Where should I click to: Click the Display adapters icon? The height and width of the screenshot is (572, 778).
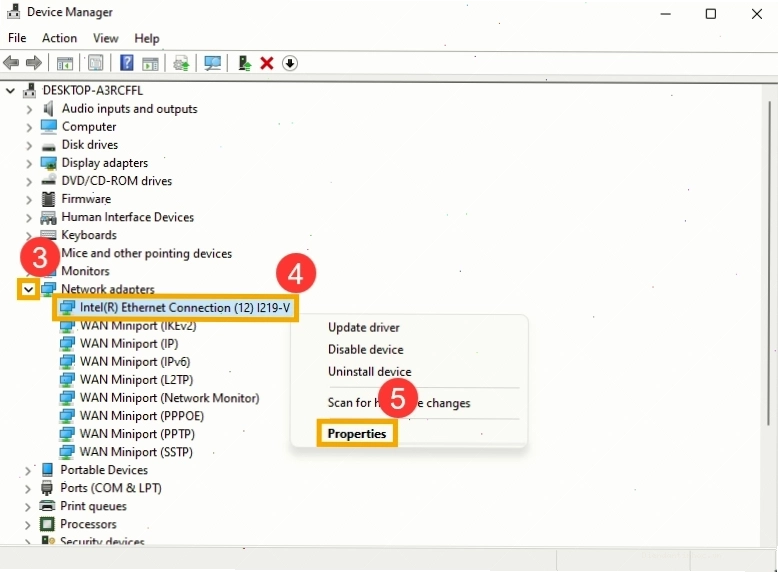coord(49,163)
